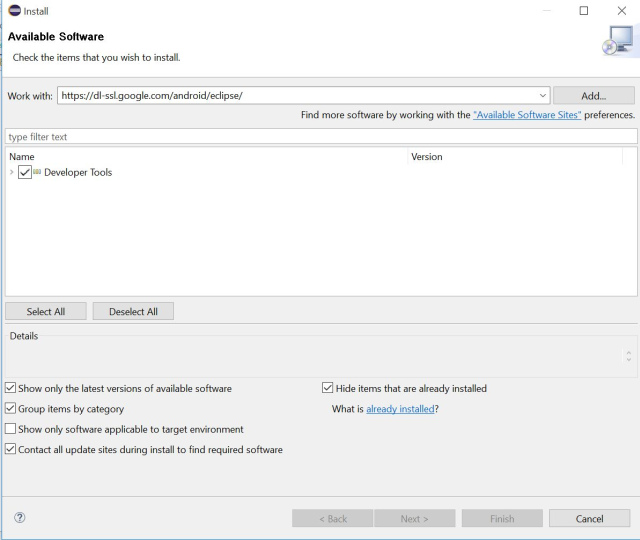Click the Developer Tools category icon
Screen dimensions: 640x540
37,173
